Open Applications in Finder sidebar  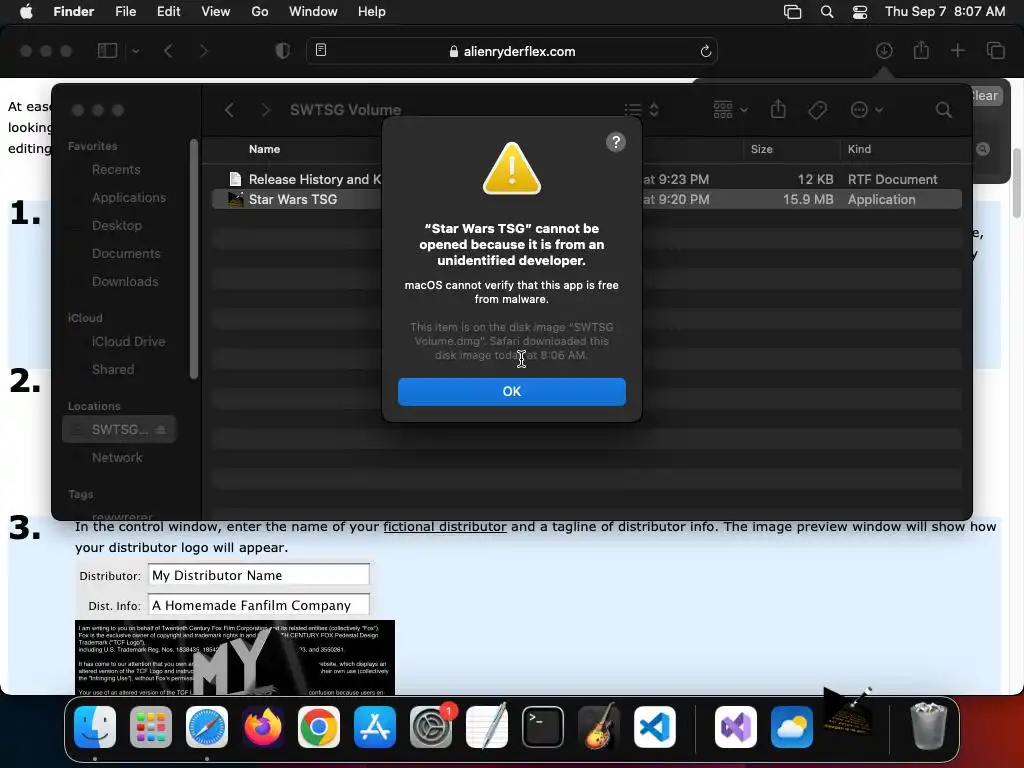(x=129, y=197)
